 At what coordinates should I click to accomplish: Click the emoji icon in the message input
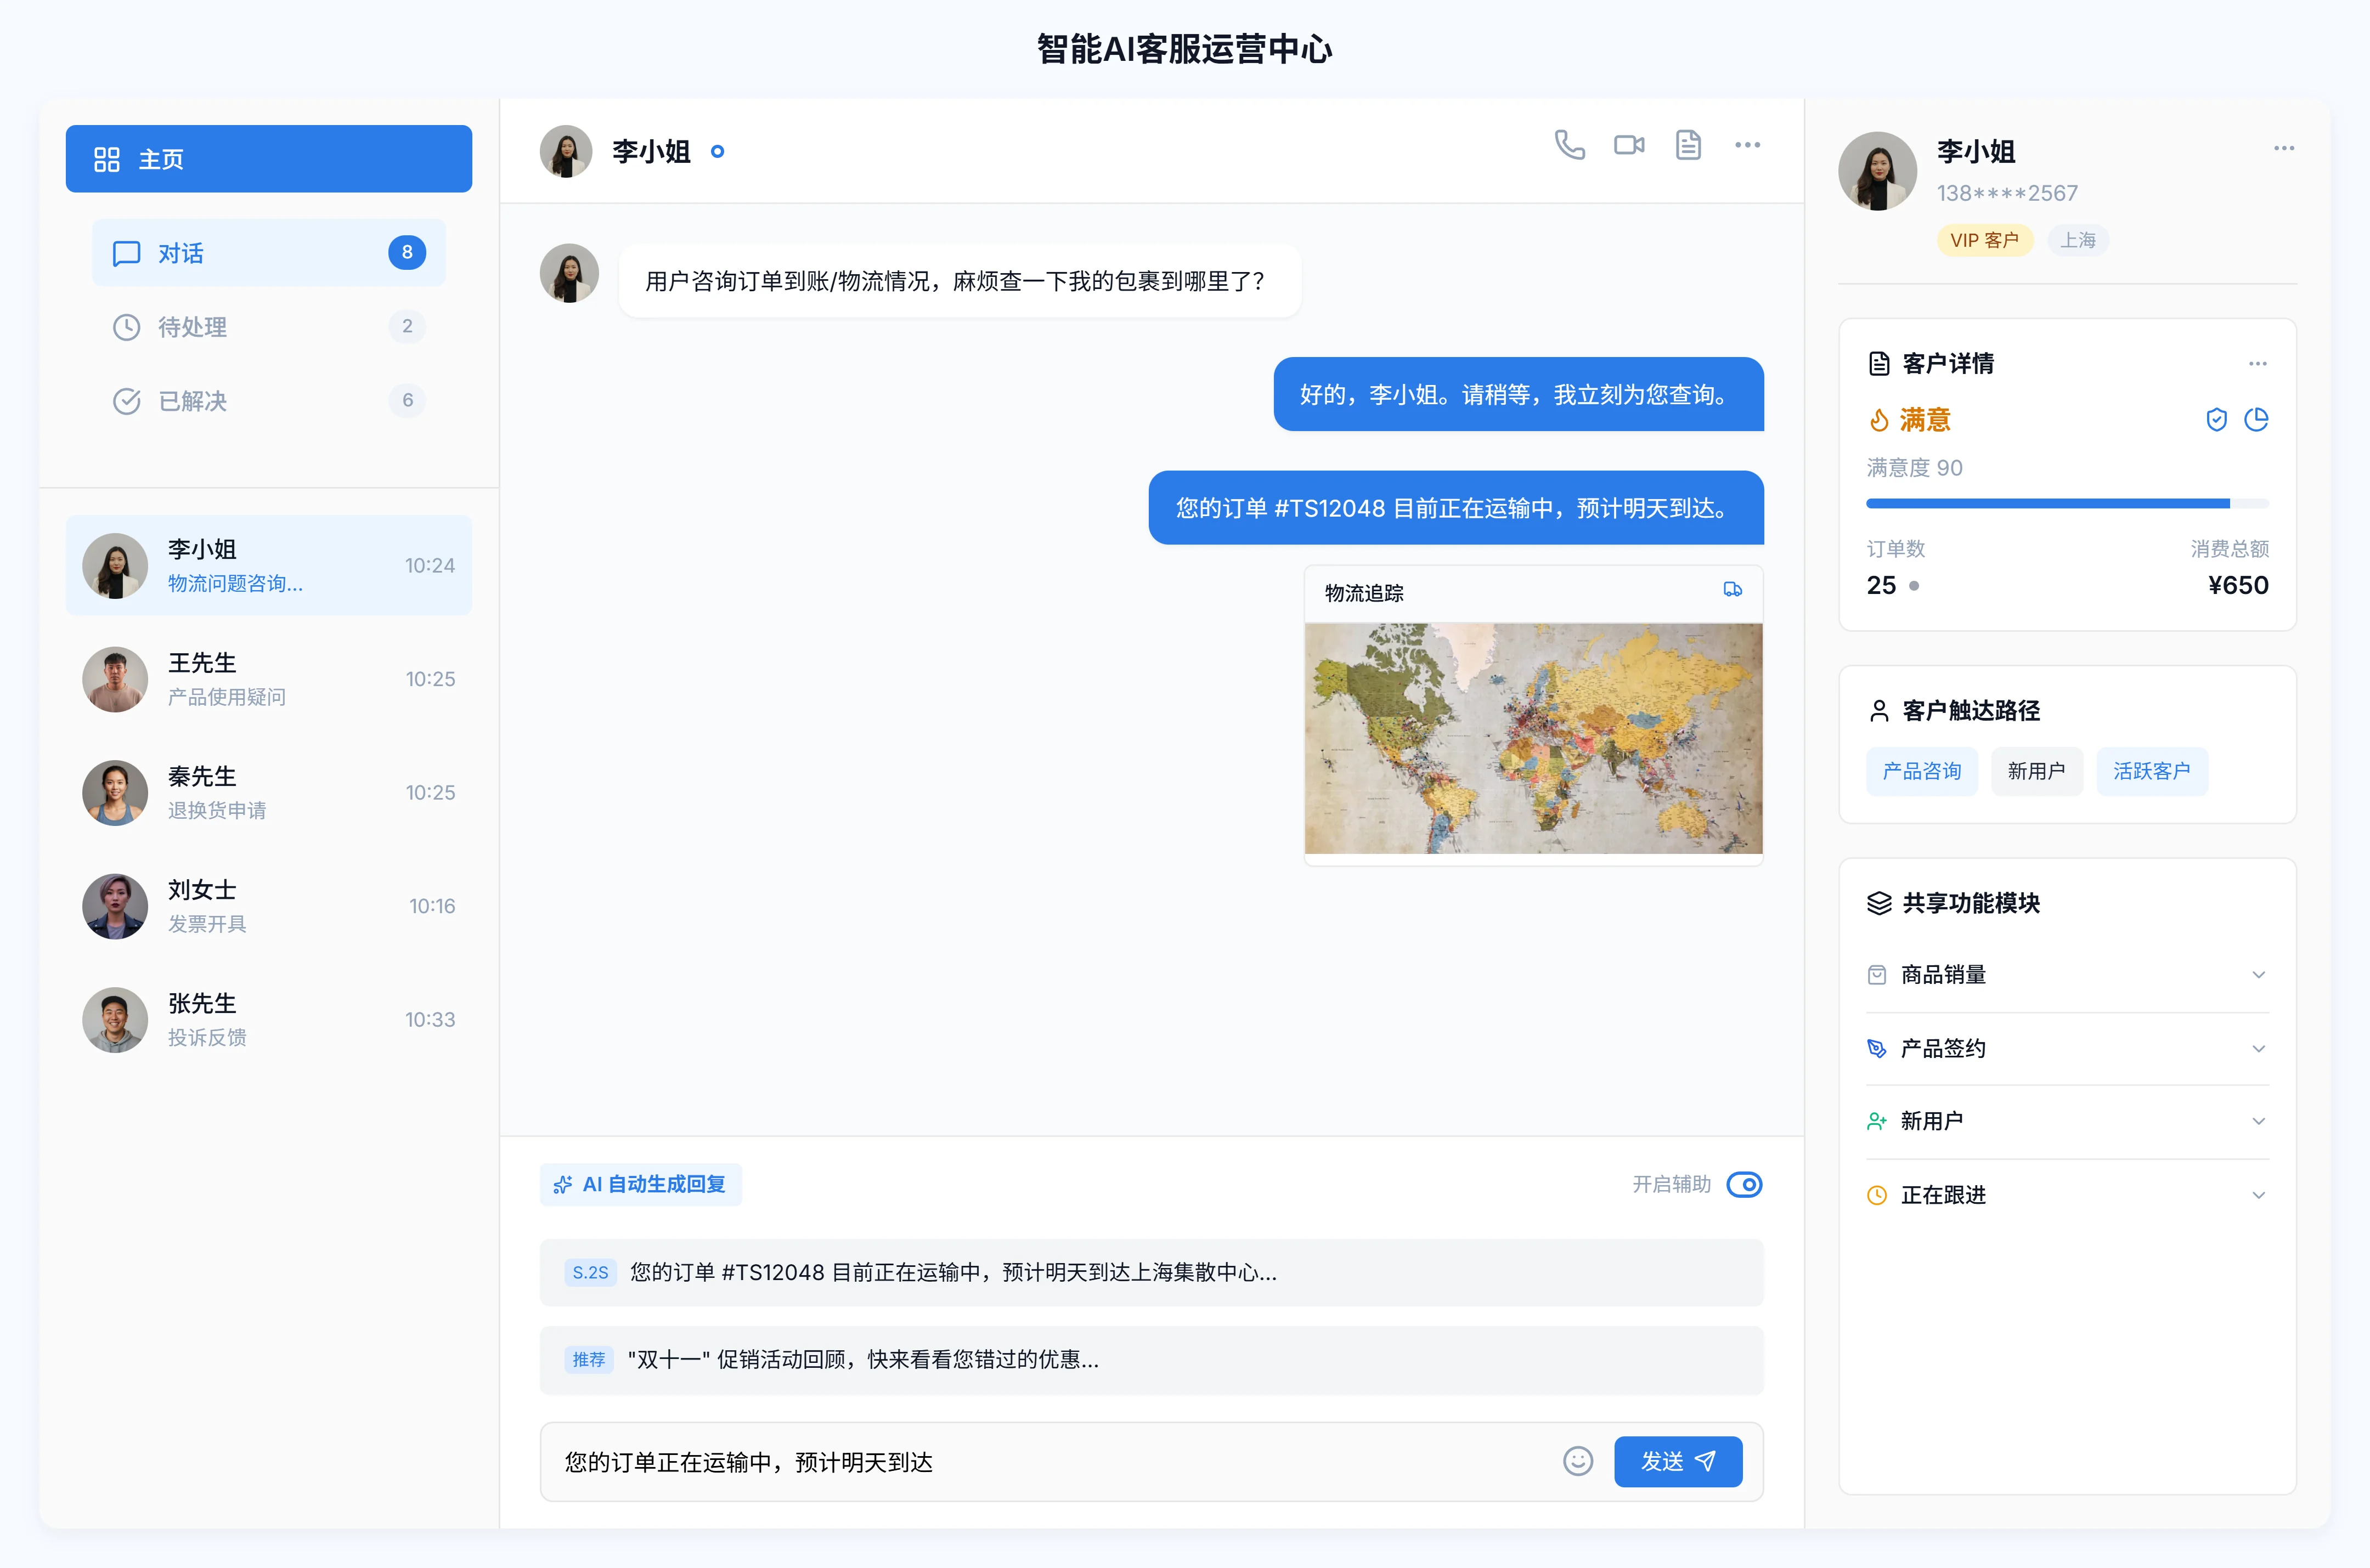(1578, 1461)
